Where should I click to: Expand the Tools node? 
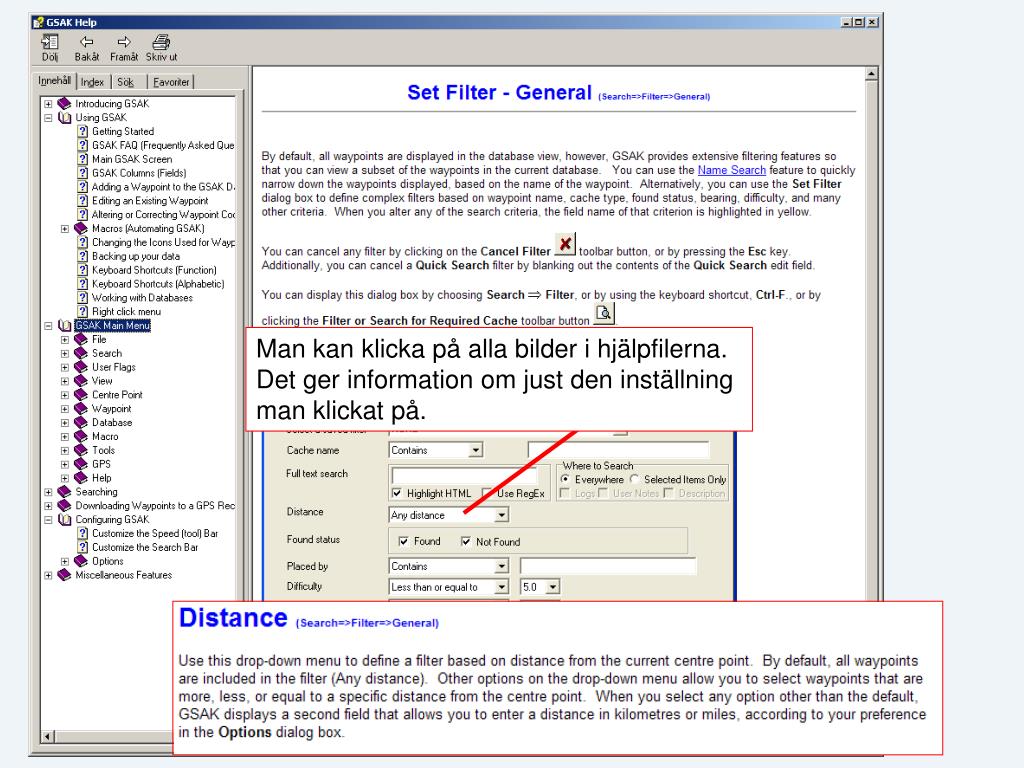click(65, 451)
